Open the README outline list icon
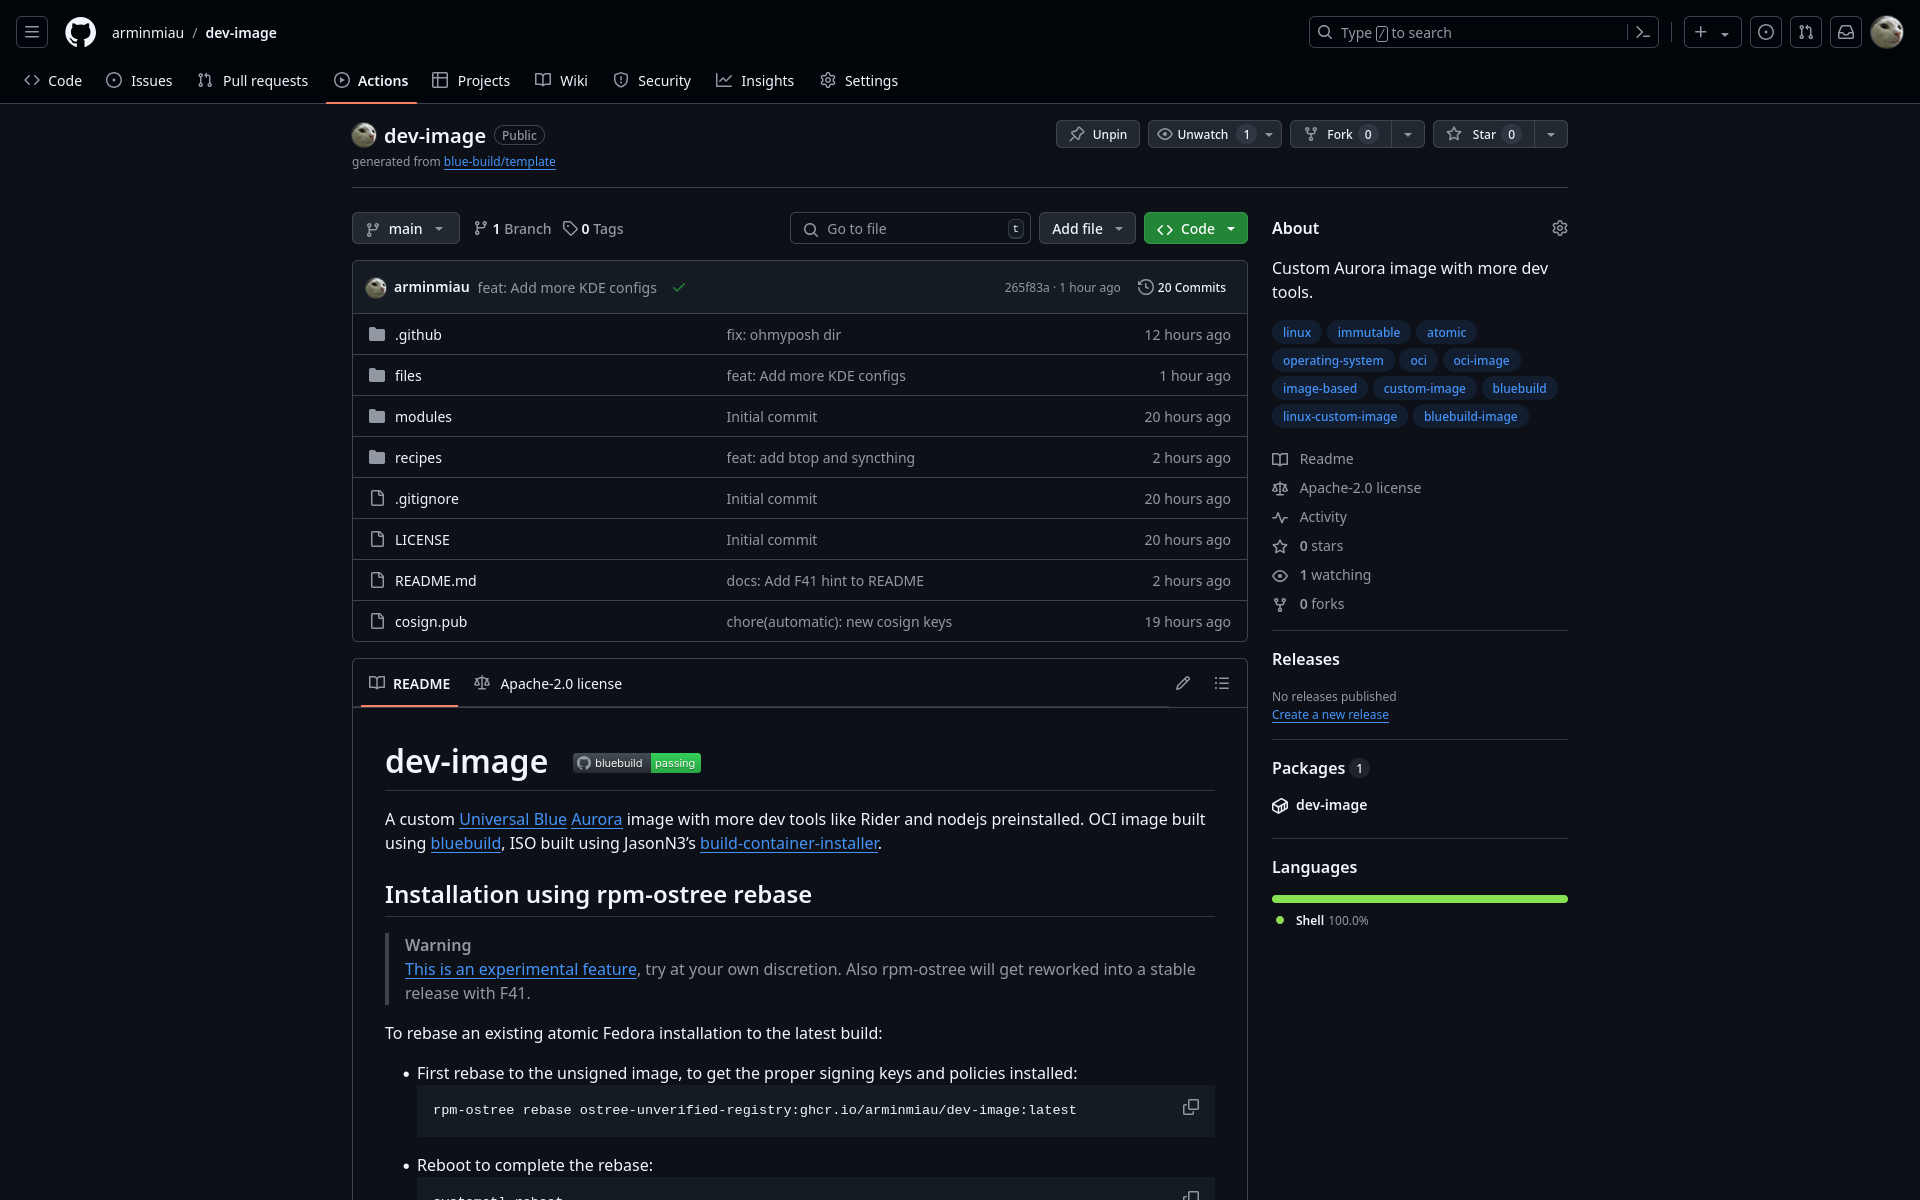This screenshot has width=1920, height=1200. coord(1221,683)
